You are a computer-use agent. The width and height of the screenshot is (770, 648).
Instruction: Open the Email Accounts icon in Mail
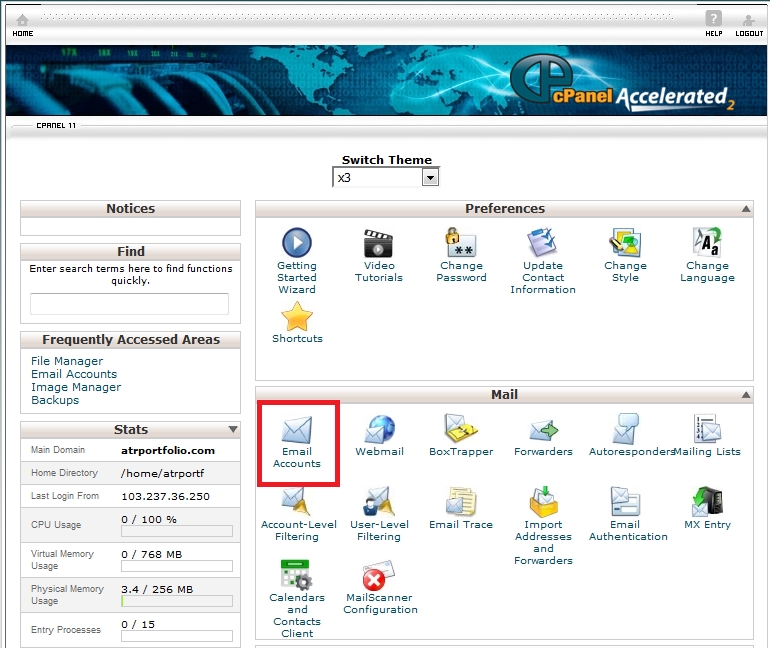coord(297,431)
